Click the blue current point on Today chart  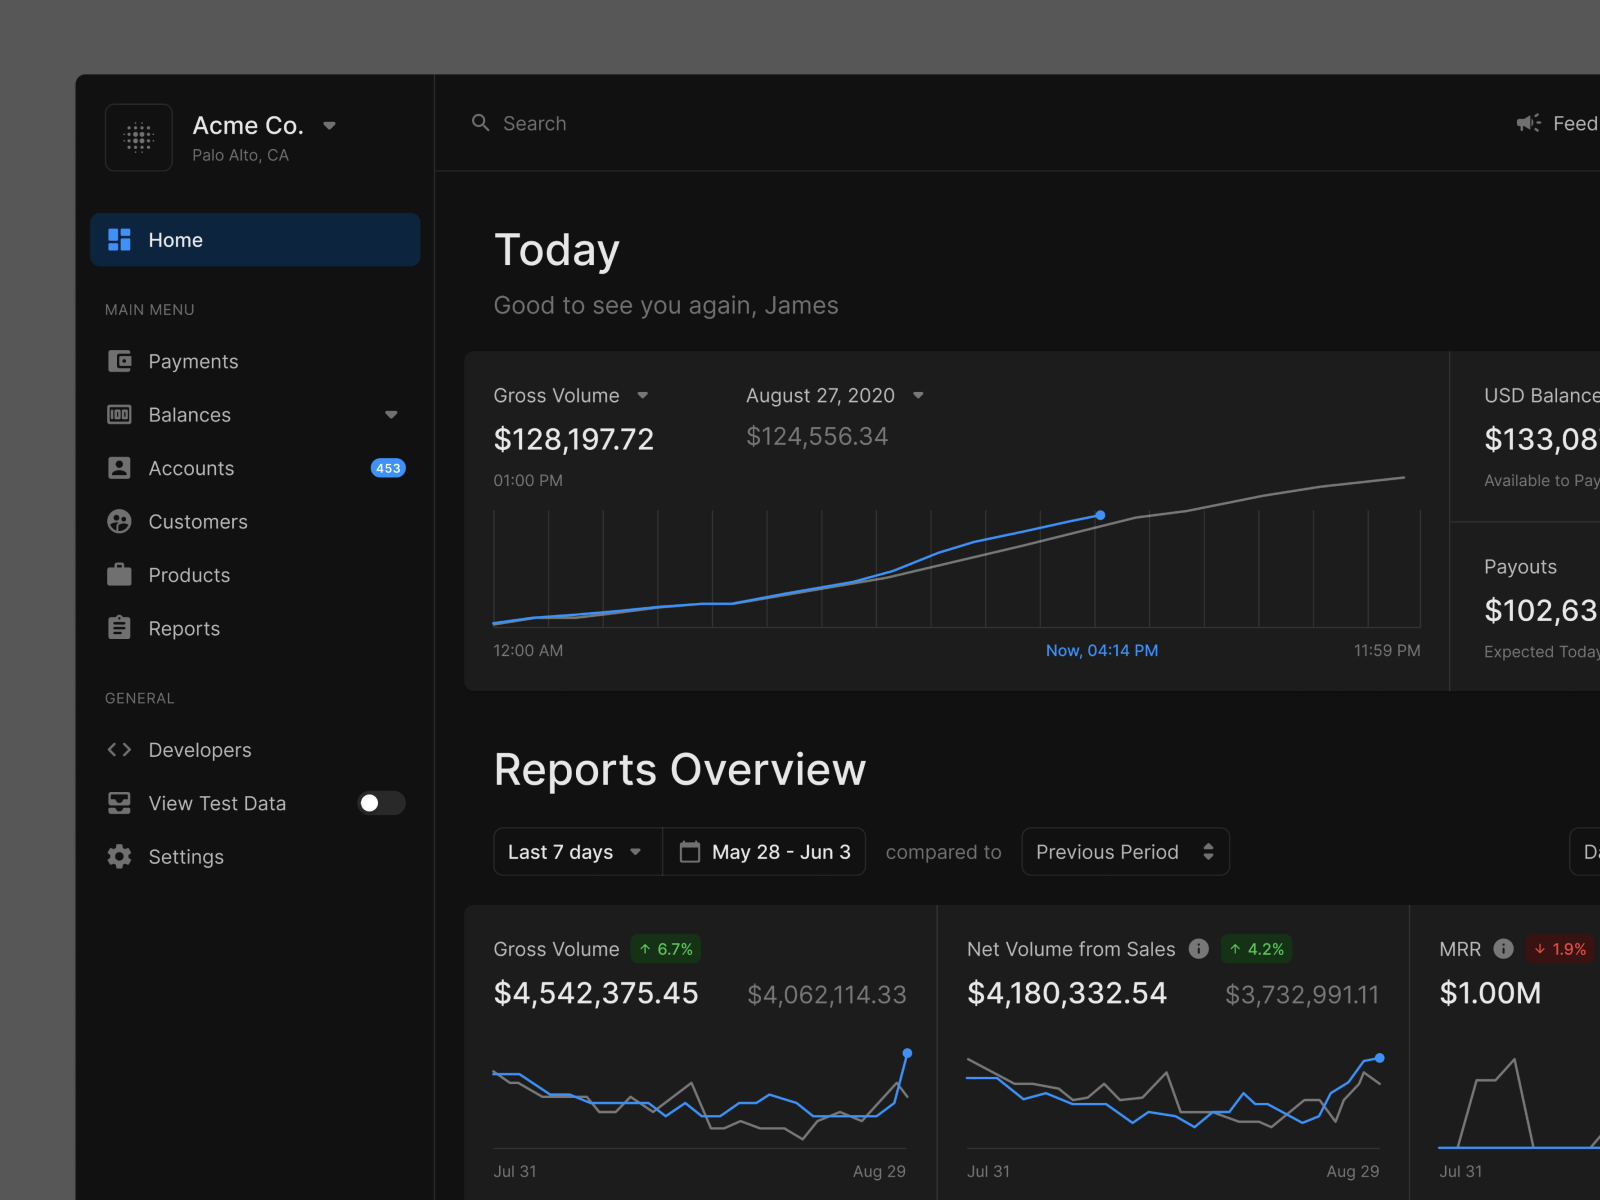[1100, 515]
